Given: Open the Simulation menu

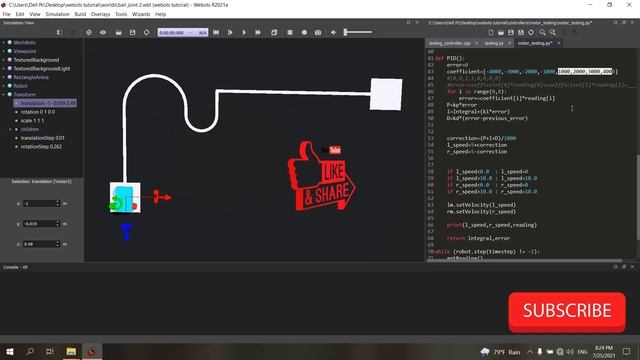Looking at the screenshot, I should tap(57, 14).
